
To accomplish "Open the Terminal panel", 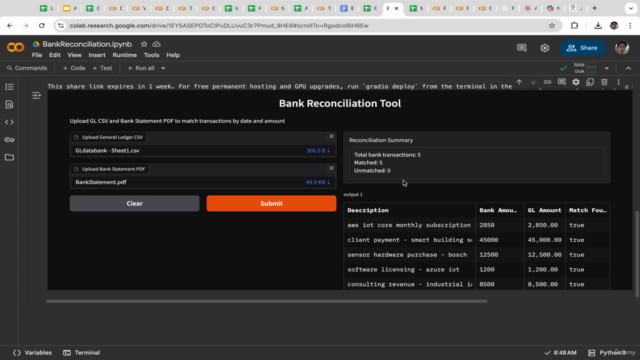I will point(82,353).
